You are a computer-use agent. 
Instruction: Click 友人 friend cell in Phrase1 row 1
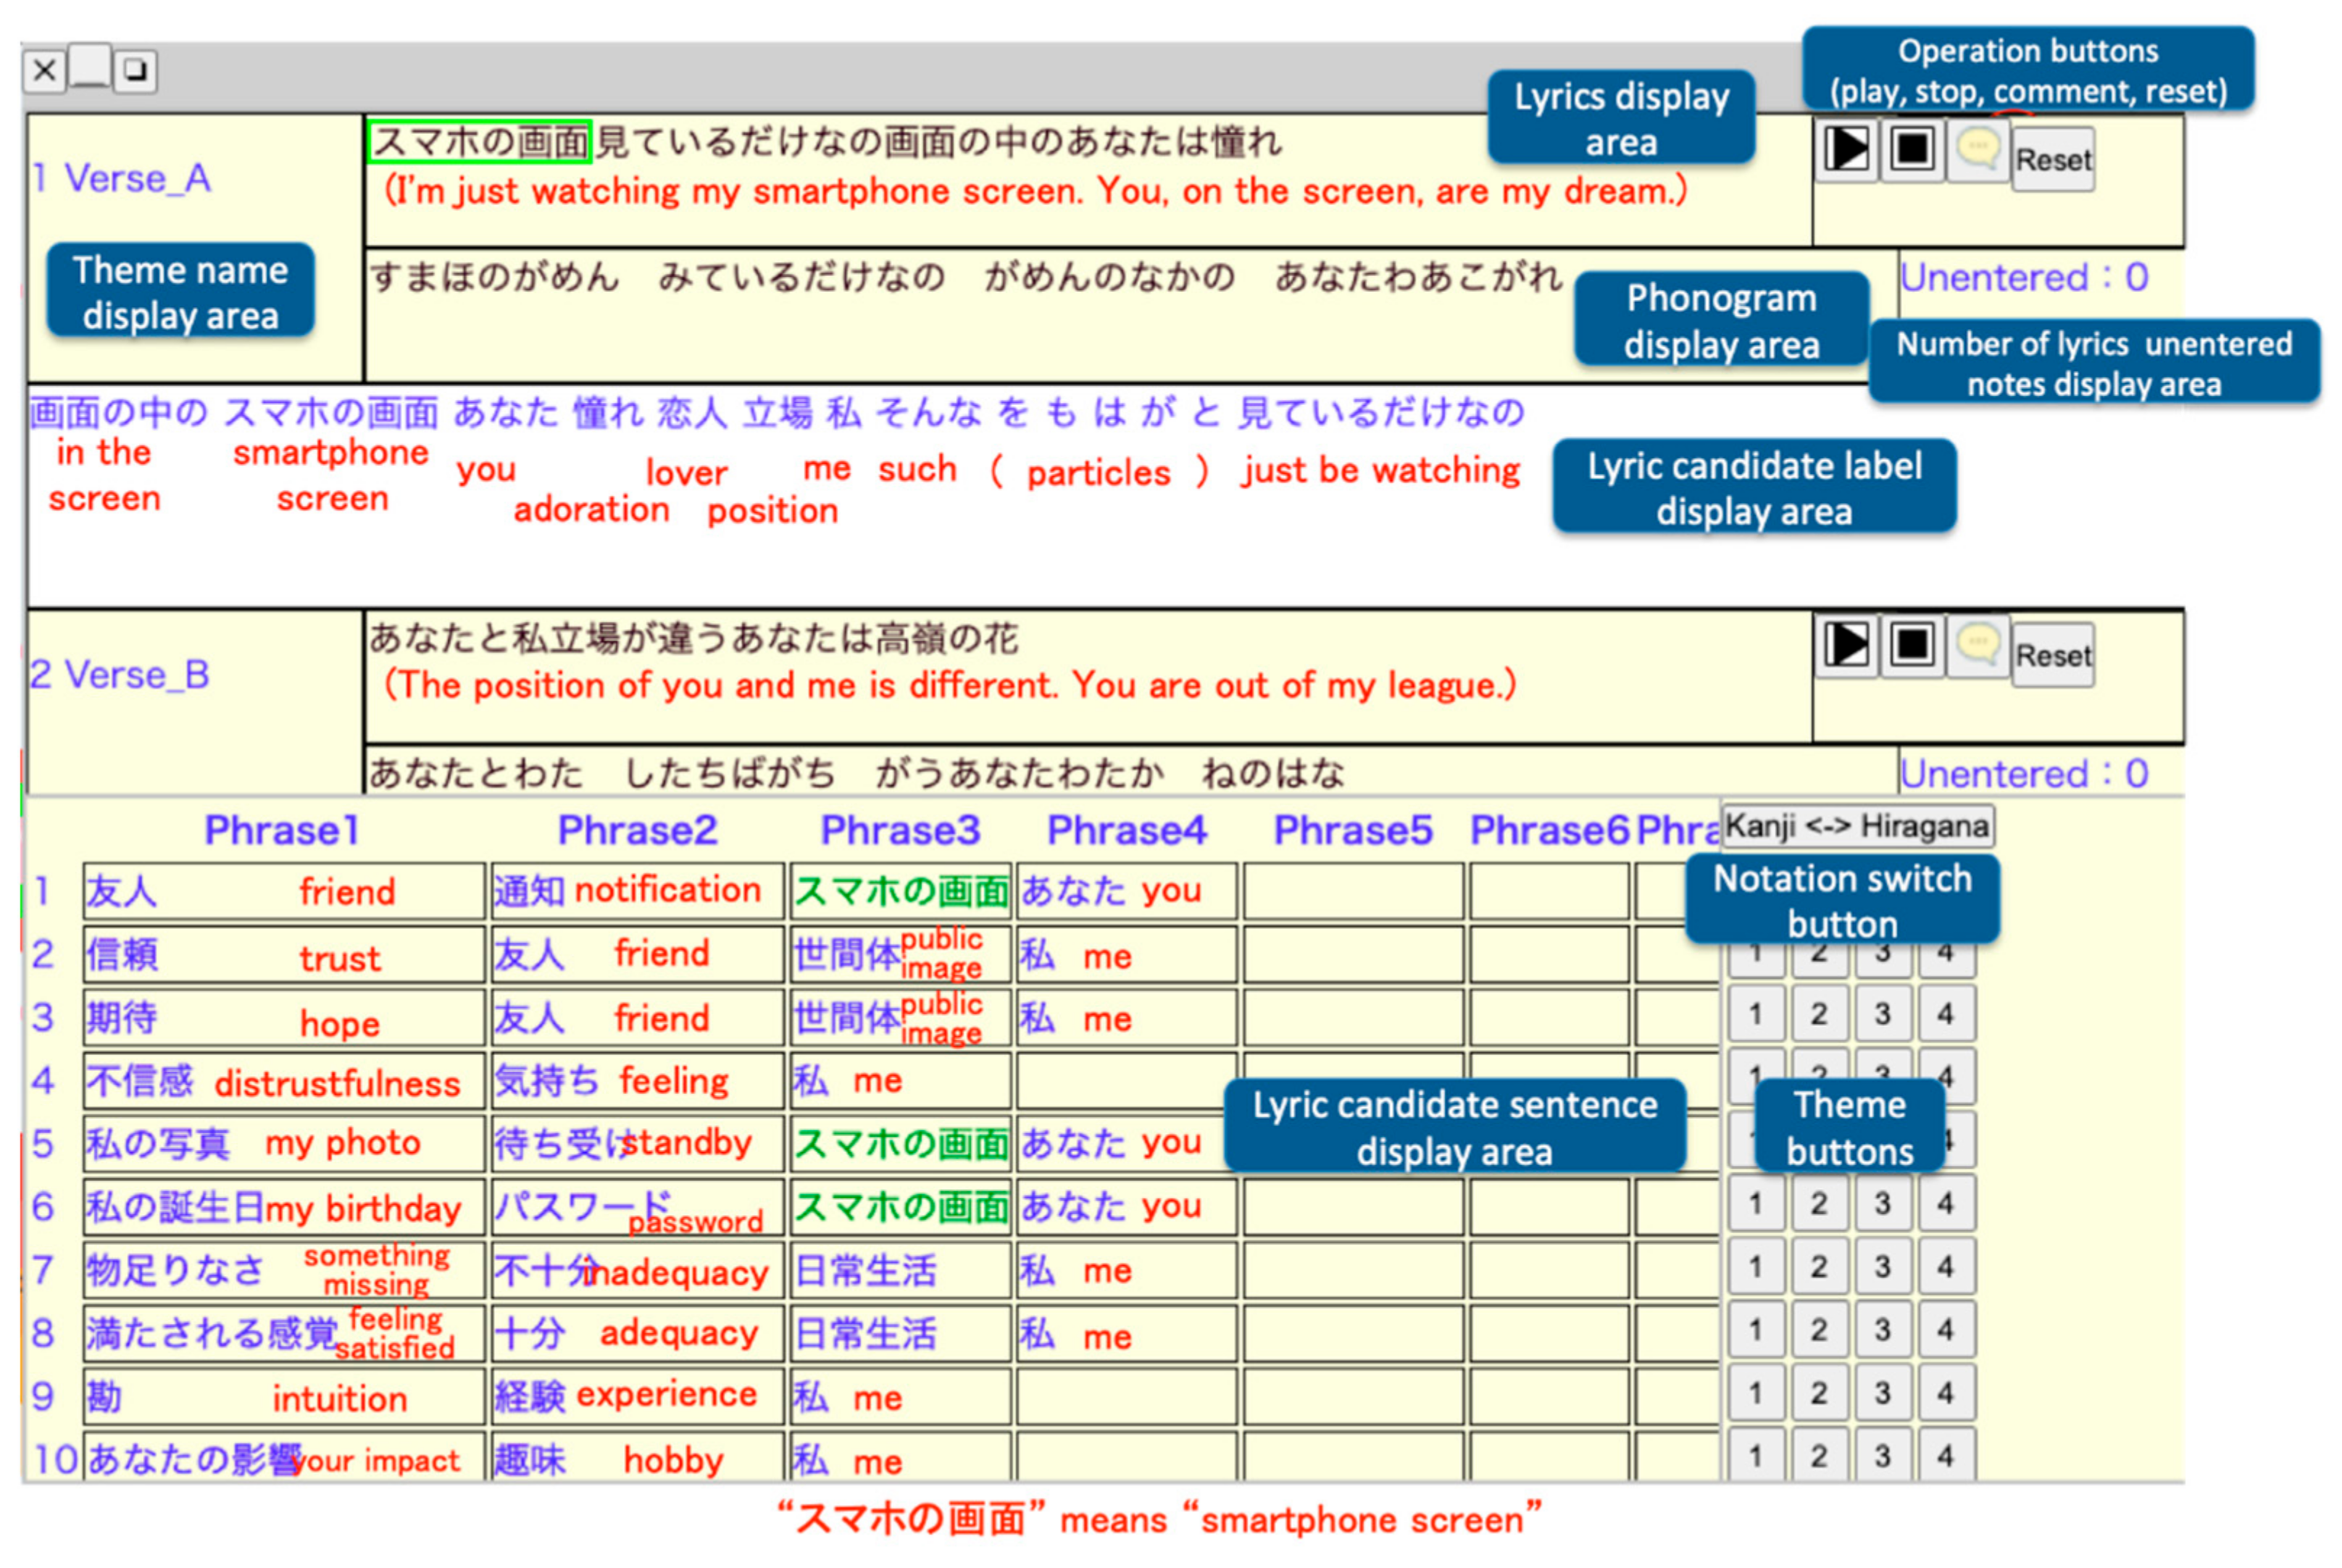283,891
